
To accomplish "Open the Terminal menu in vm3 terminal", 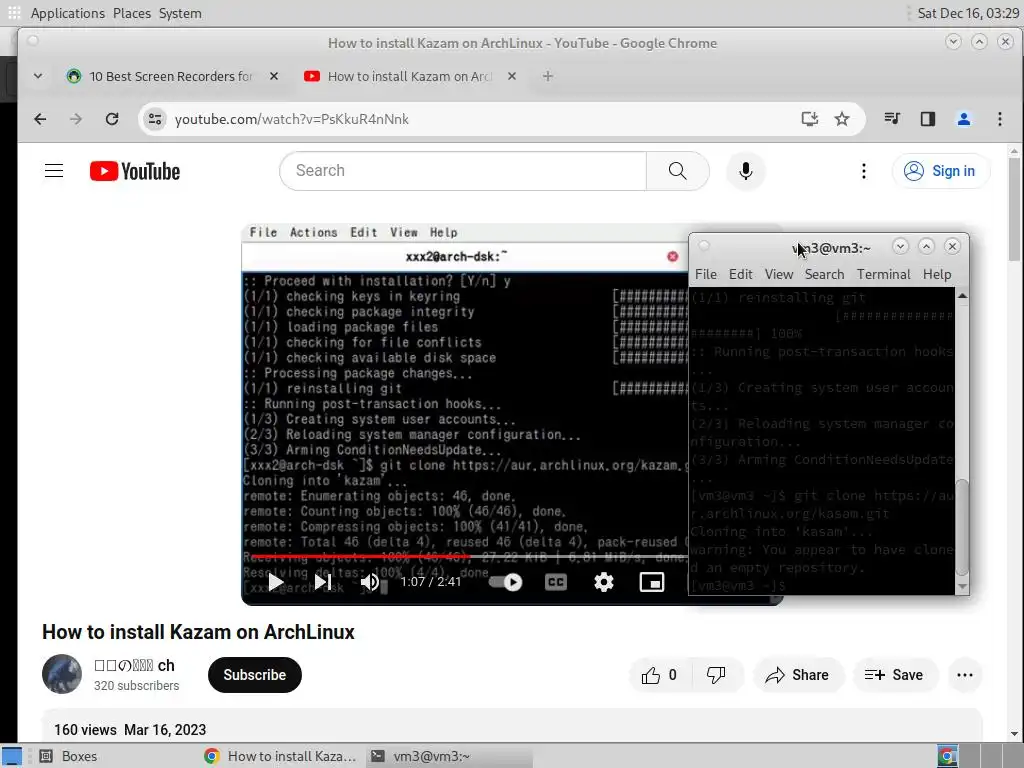I will pyautogui.click(x=884, y=274).
